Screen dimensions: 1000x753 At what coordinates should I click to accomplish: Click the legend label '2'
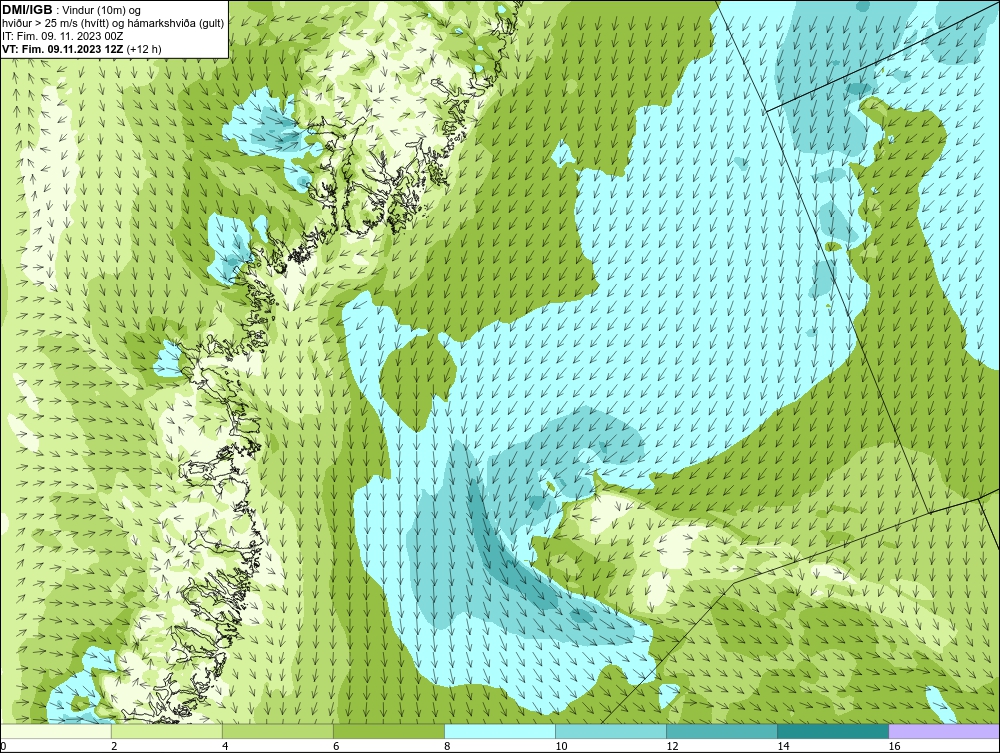[114, 746]
